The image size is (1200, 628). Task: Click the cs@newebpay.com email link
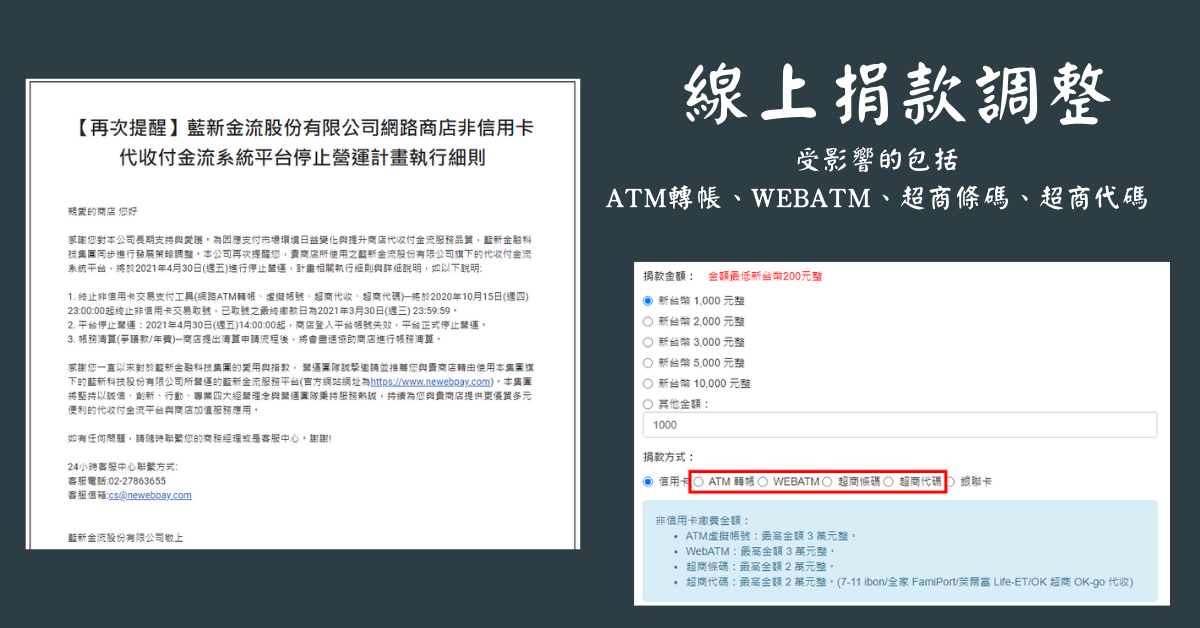coord(150,494)
